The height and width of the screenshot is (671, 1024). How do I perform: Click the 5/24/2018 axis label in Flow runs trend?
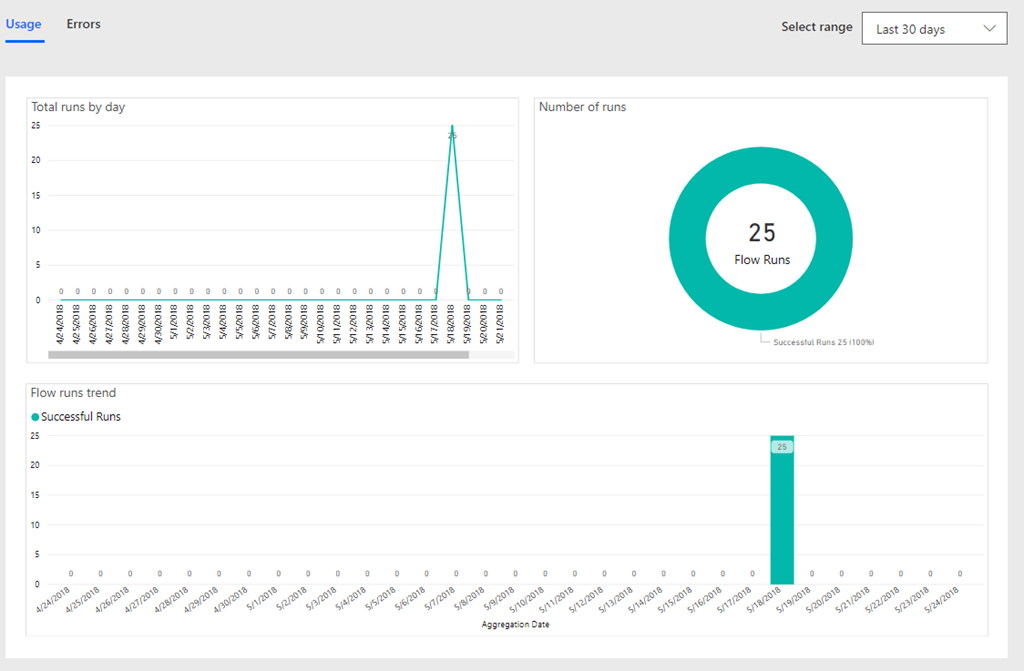click(x=945, y=604)
